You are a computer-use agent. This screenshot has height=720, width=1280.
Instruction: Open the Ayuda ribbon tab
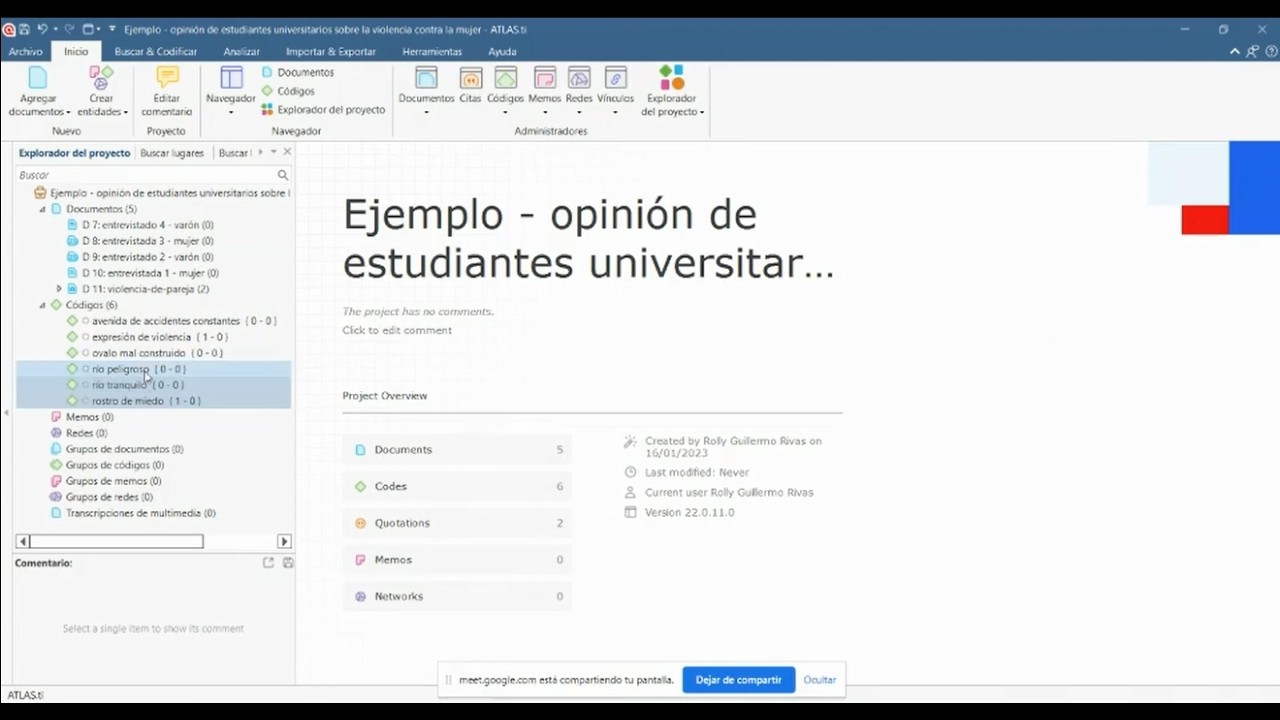(502, 52)
